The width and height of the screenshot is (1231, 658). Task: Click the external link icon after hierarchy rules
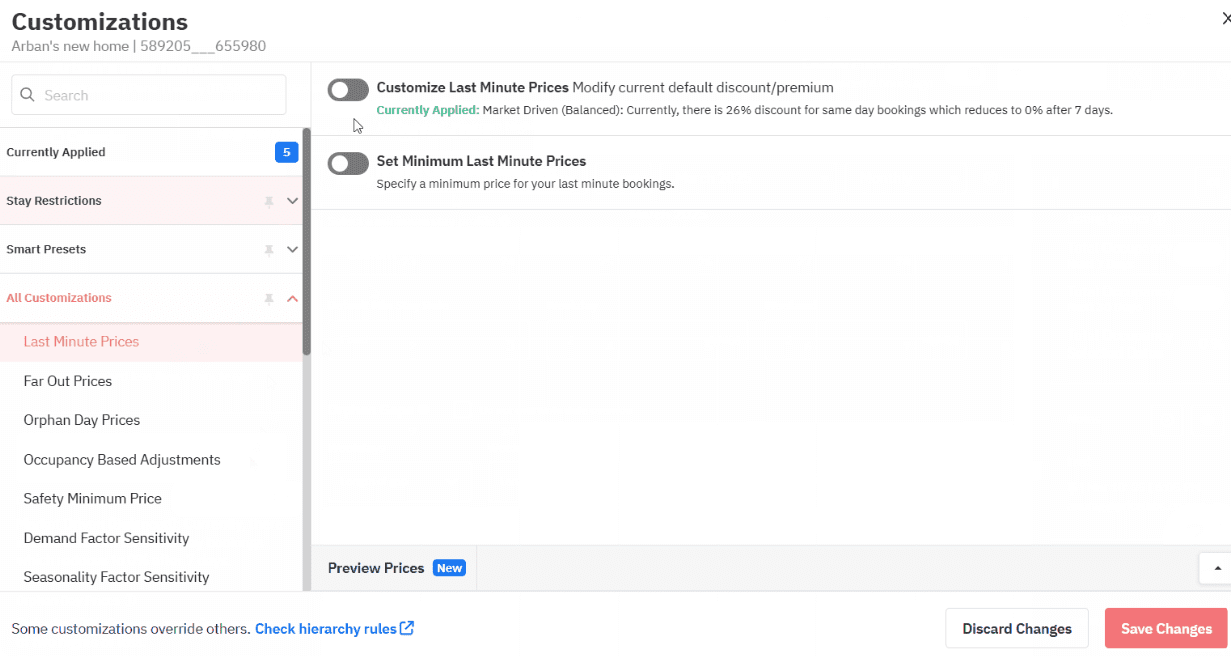pyautogui.click(x=406, y=628)
